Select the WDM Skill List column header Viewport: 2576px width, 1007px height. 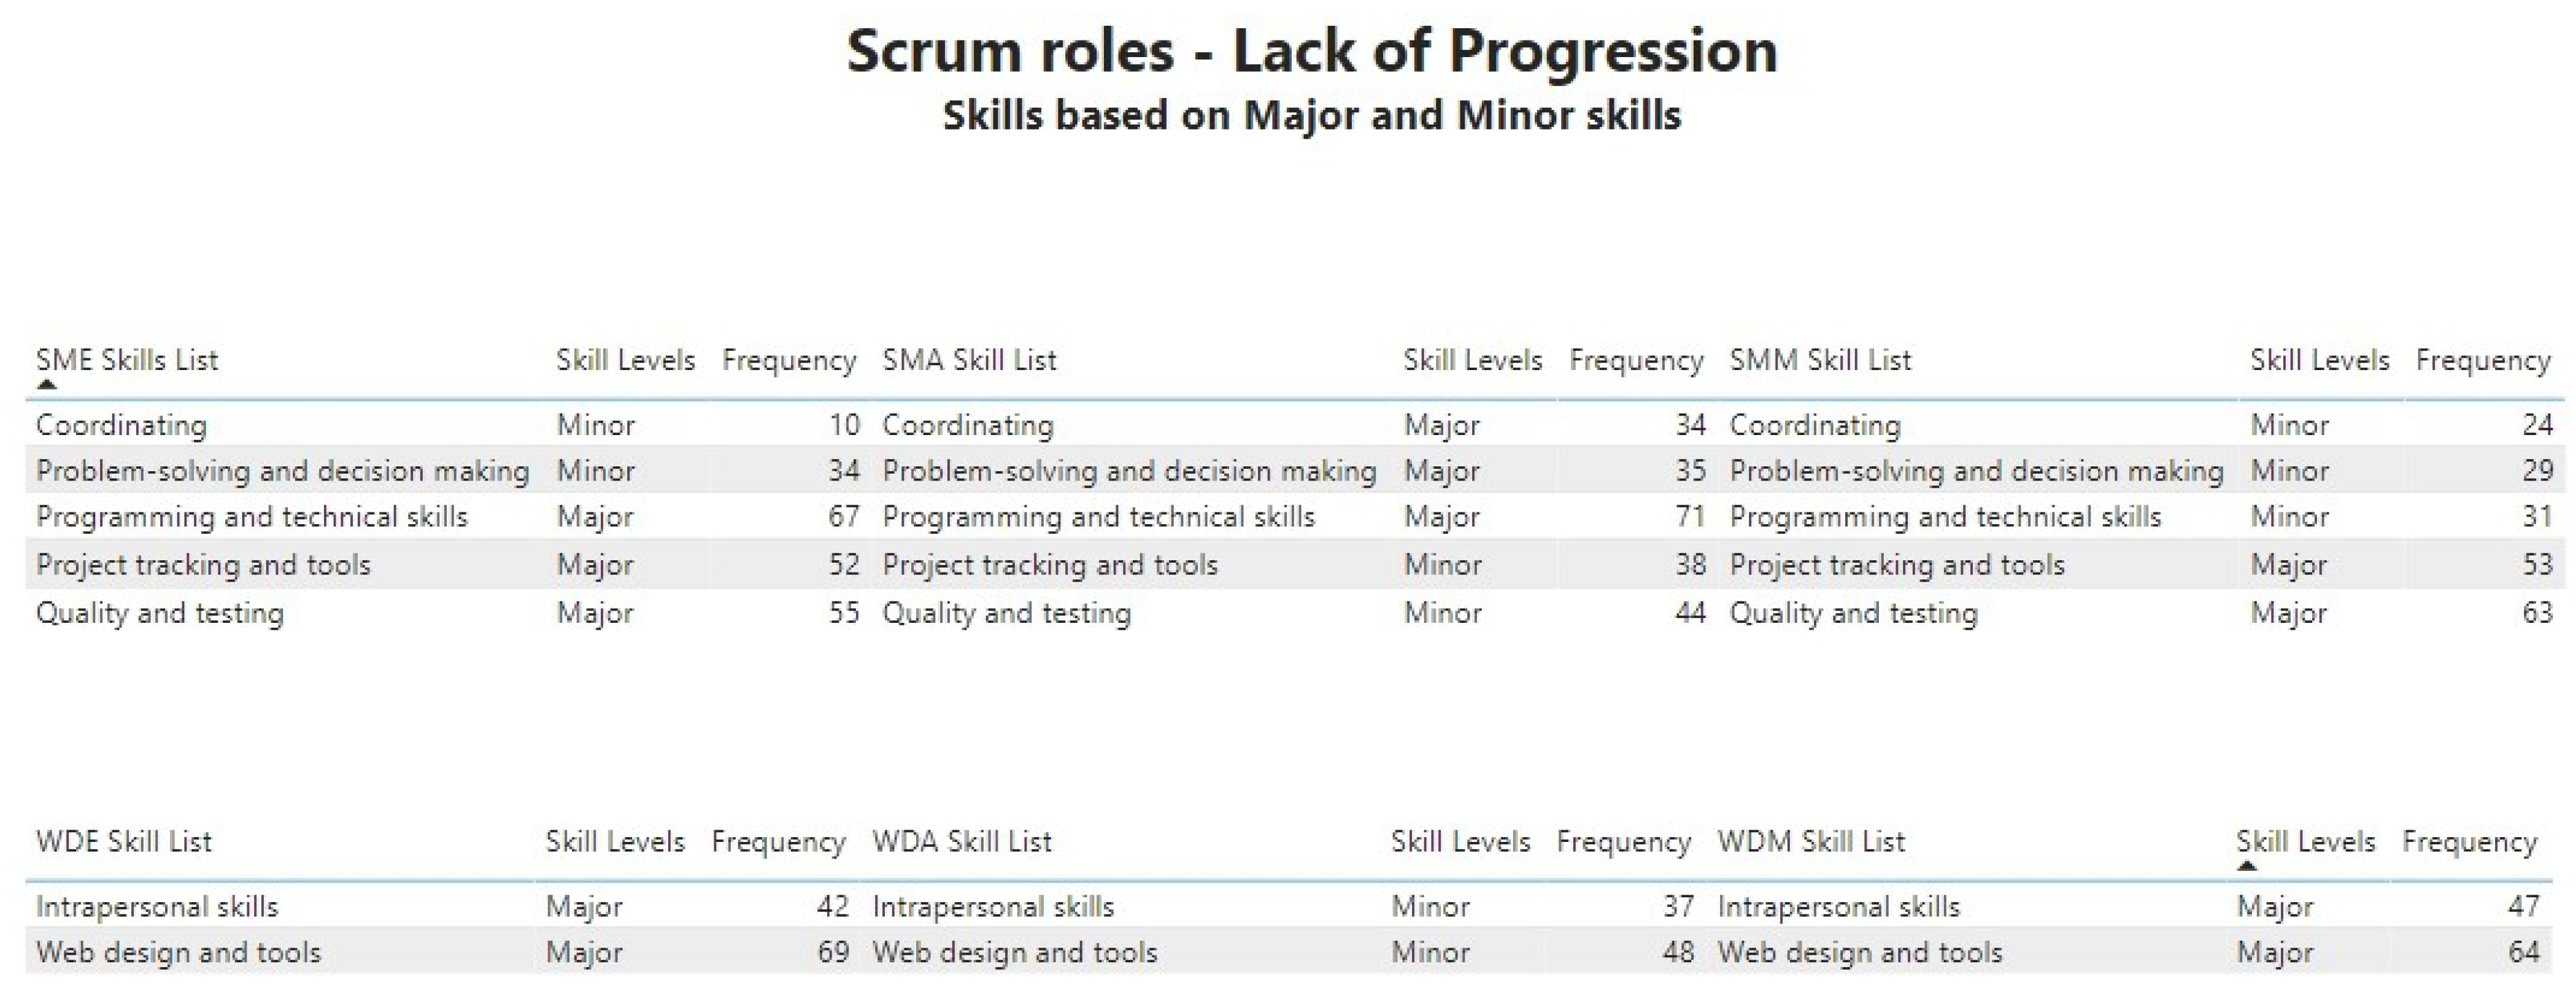[x=1810, y=842]
